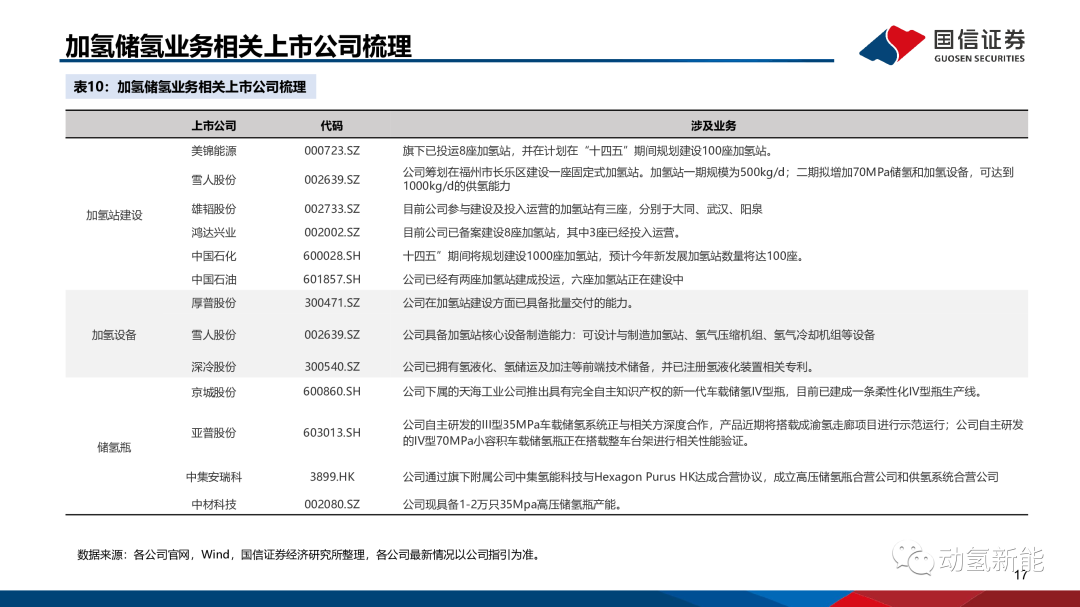Select the 数据来源 footnote line

pyautogui.click(x=310, y=555)
